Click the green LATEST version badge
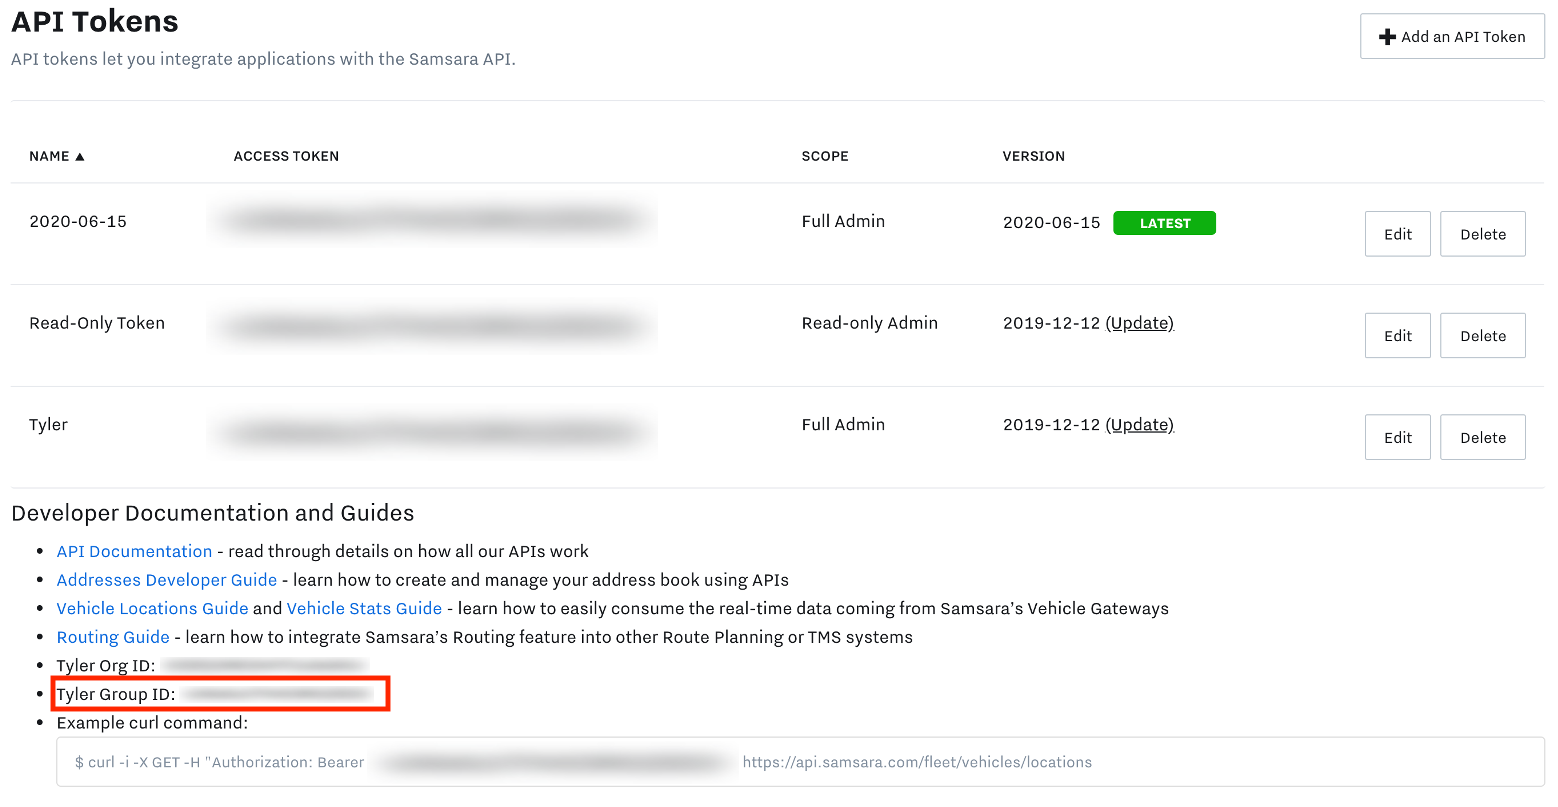 click(x=1164, y=223)
